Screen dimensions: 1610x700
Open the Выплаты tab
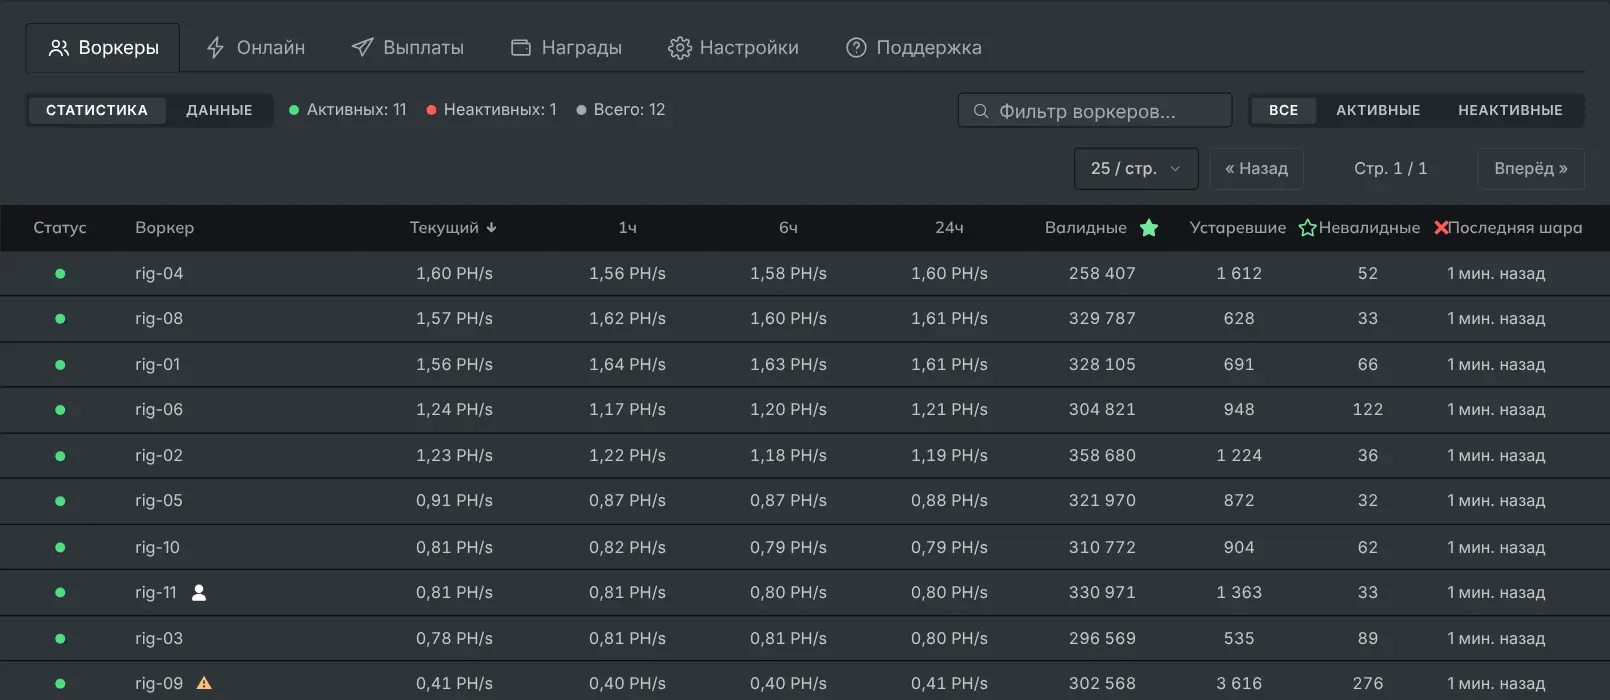[x=407, y=48]
